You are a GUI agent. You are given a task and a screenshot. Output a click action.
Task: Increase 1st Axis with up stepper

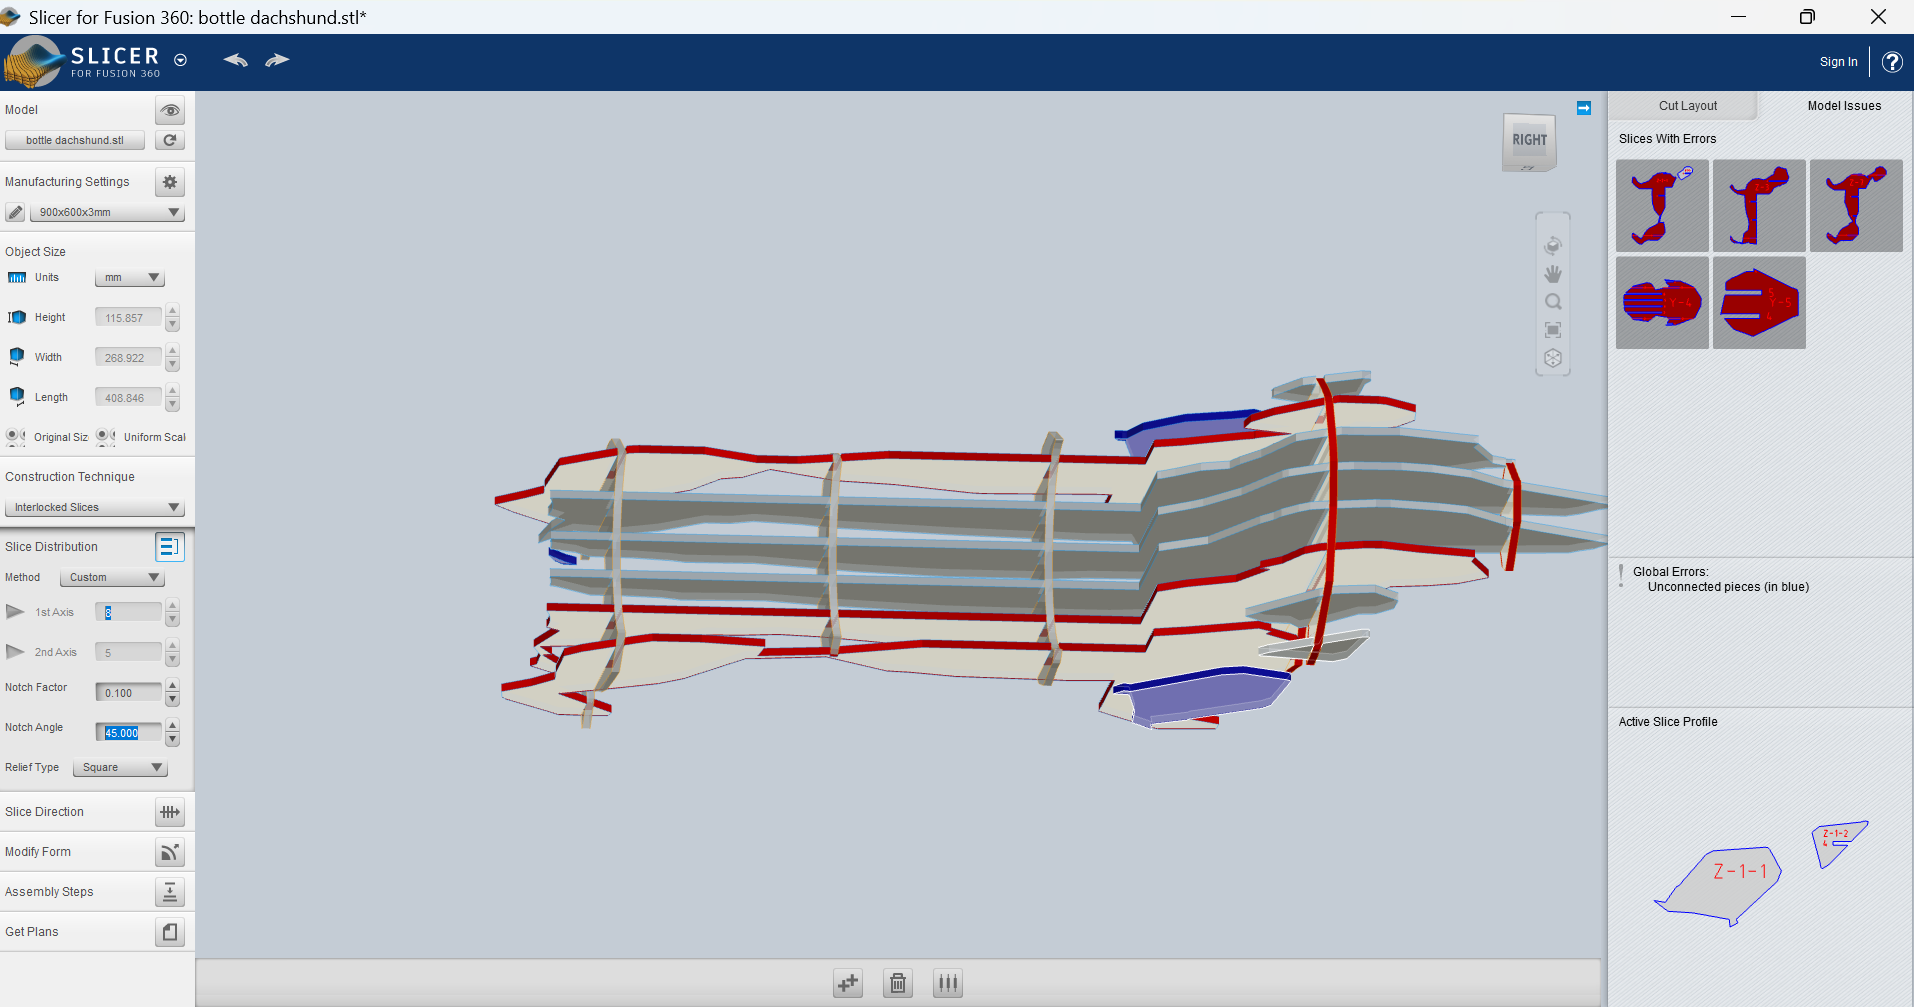click(x=173, y=605)
